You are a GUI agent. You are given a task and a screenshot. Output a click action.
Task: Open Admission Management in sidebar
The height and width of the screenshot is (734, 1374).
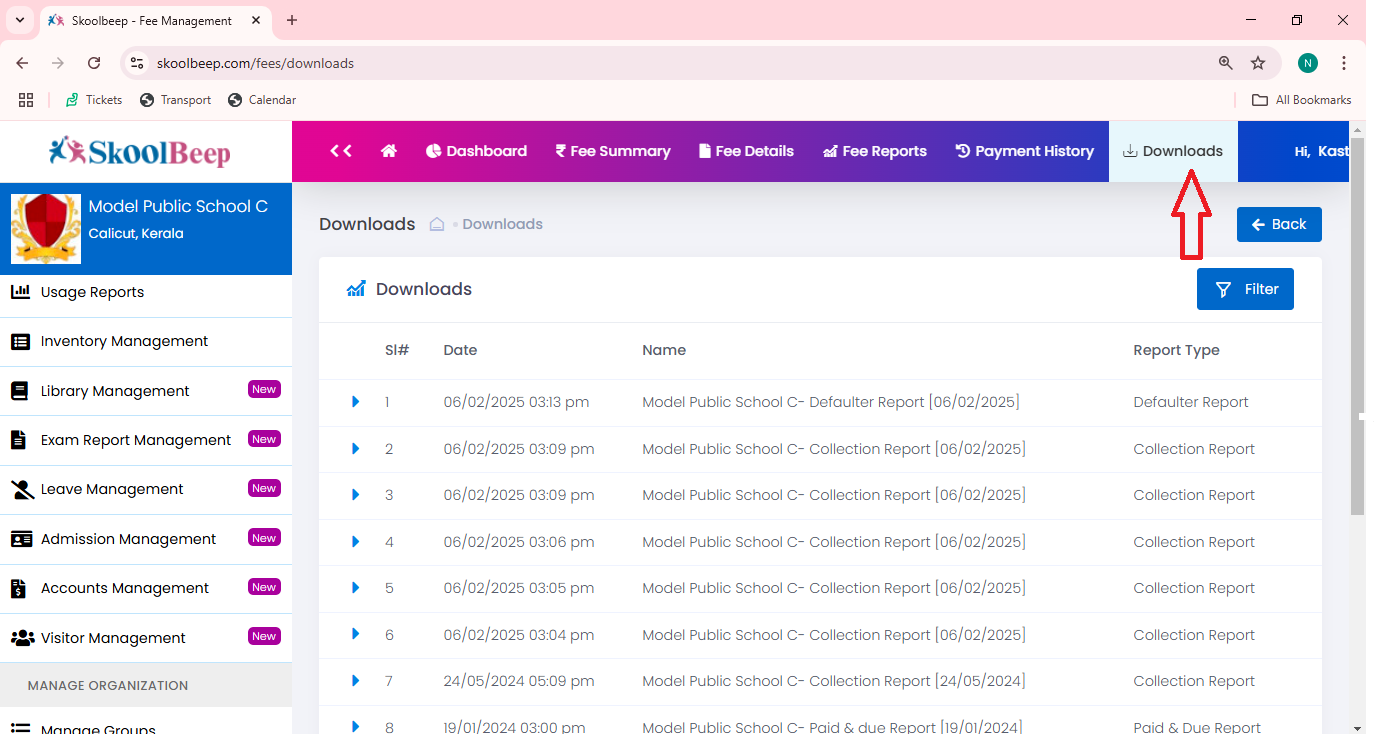click(x=146, y=539)
